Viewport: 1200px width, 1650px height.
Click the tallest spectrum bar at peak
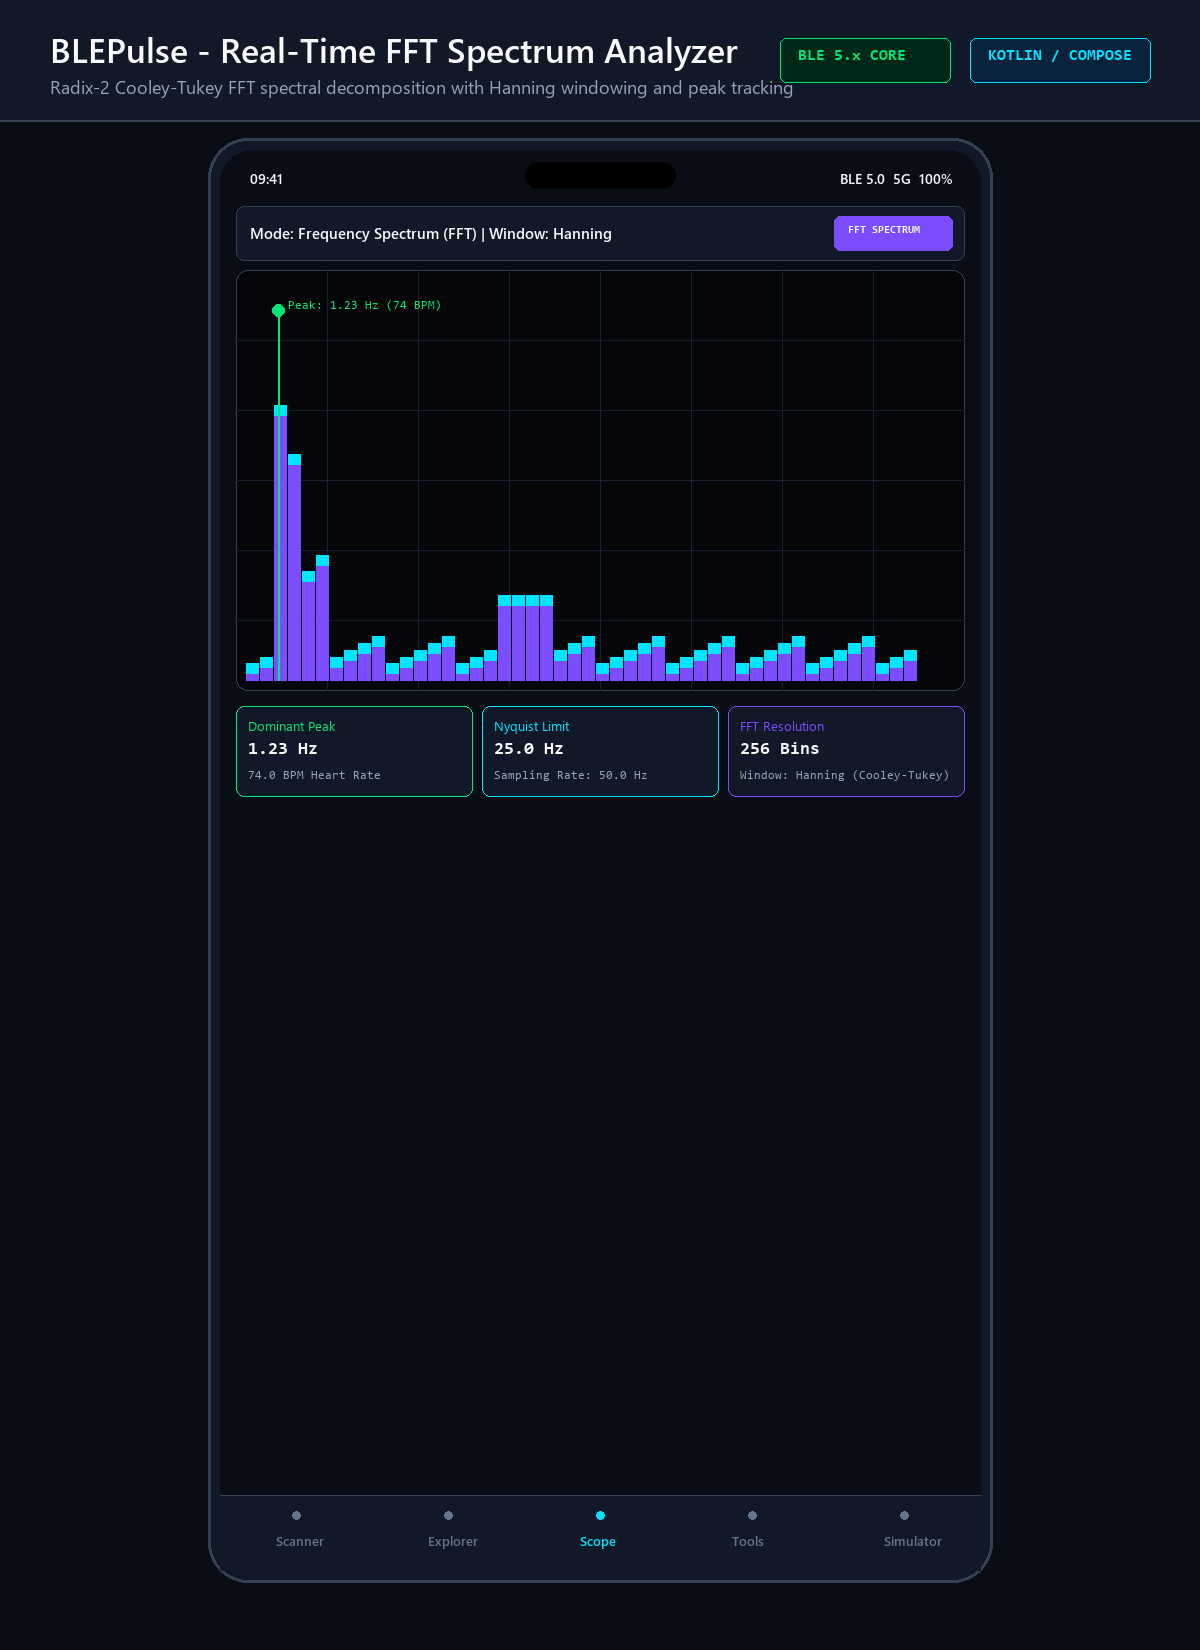point(280,543)
